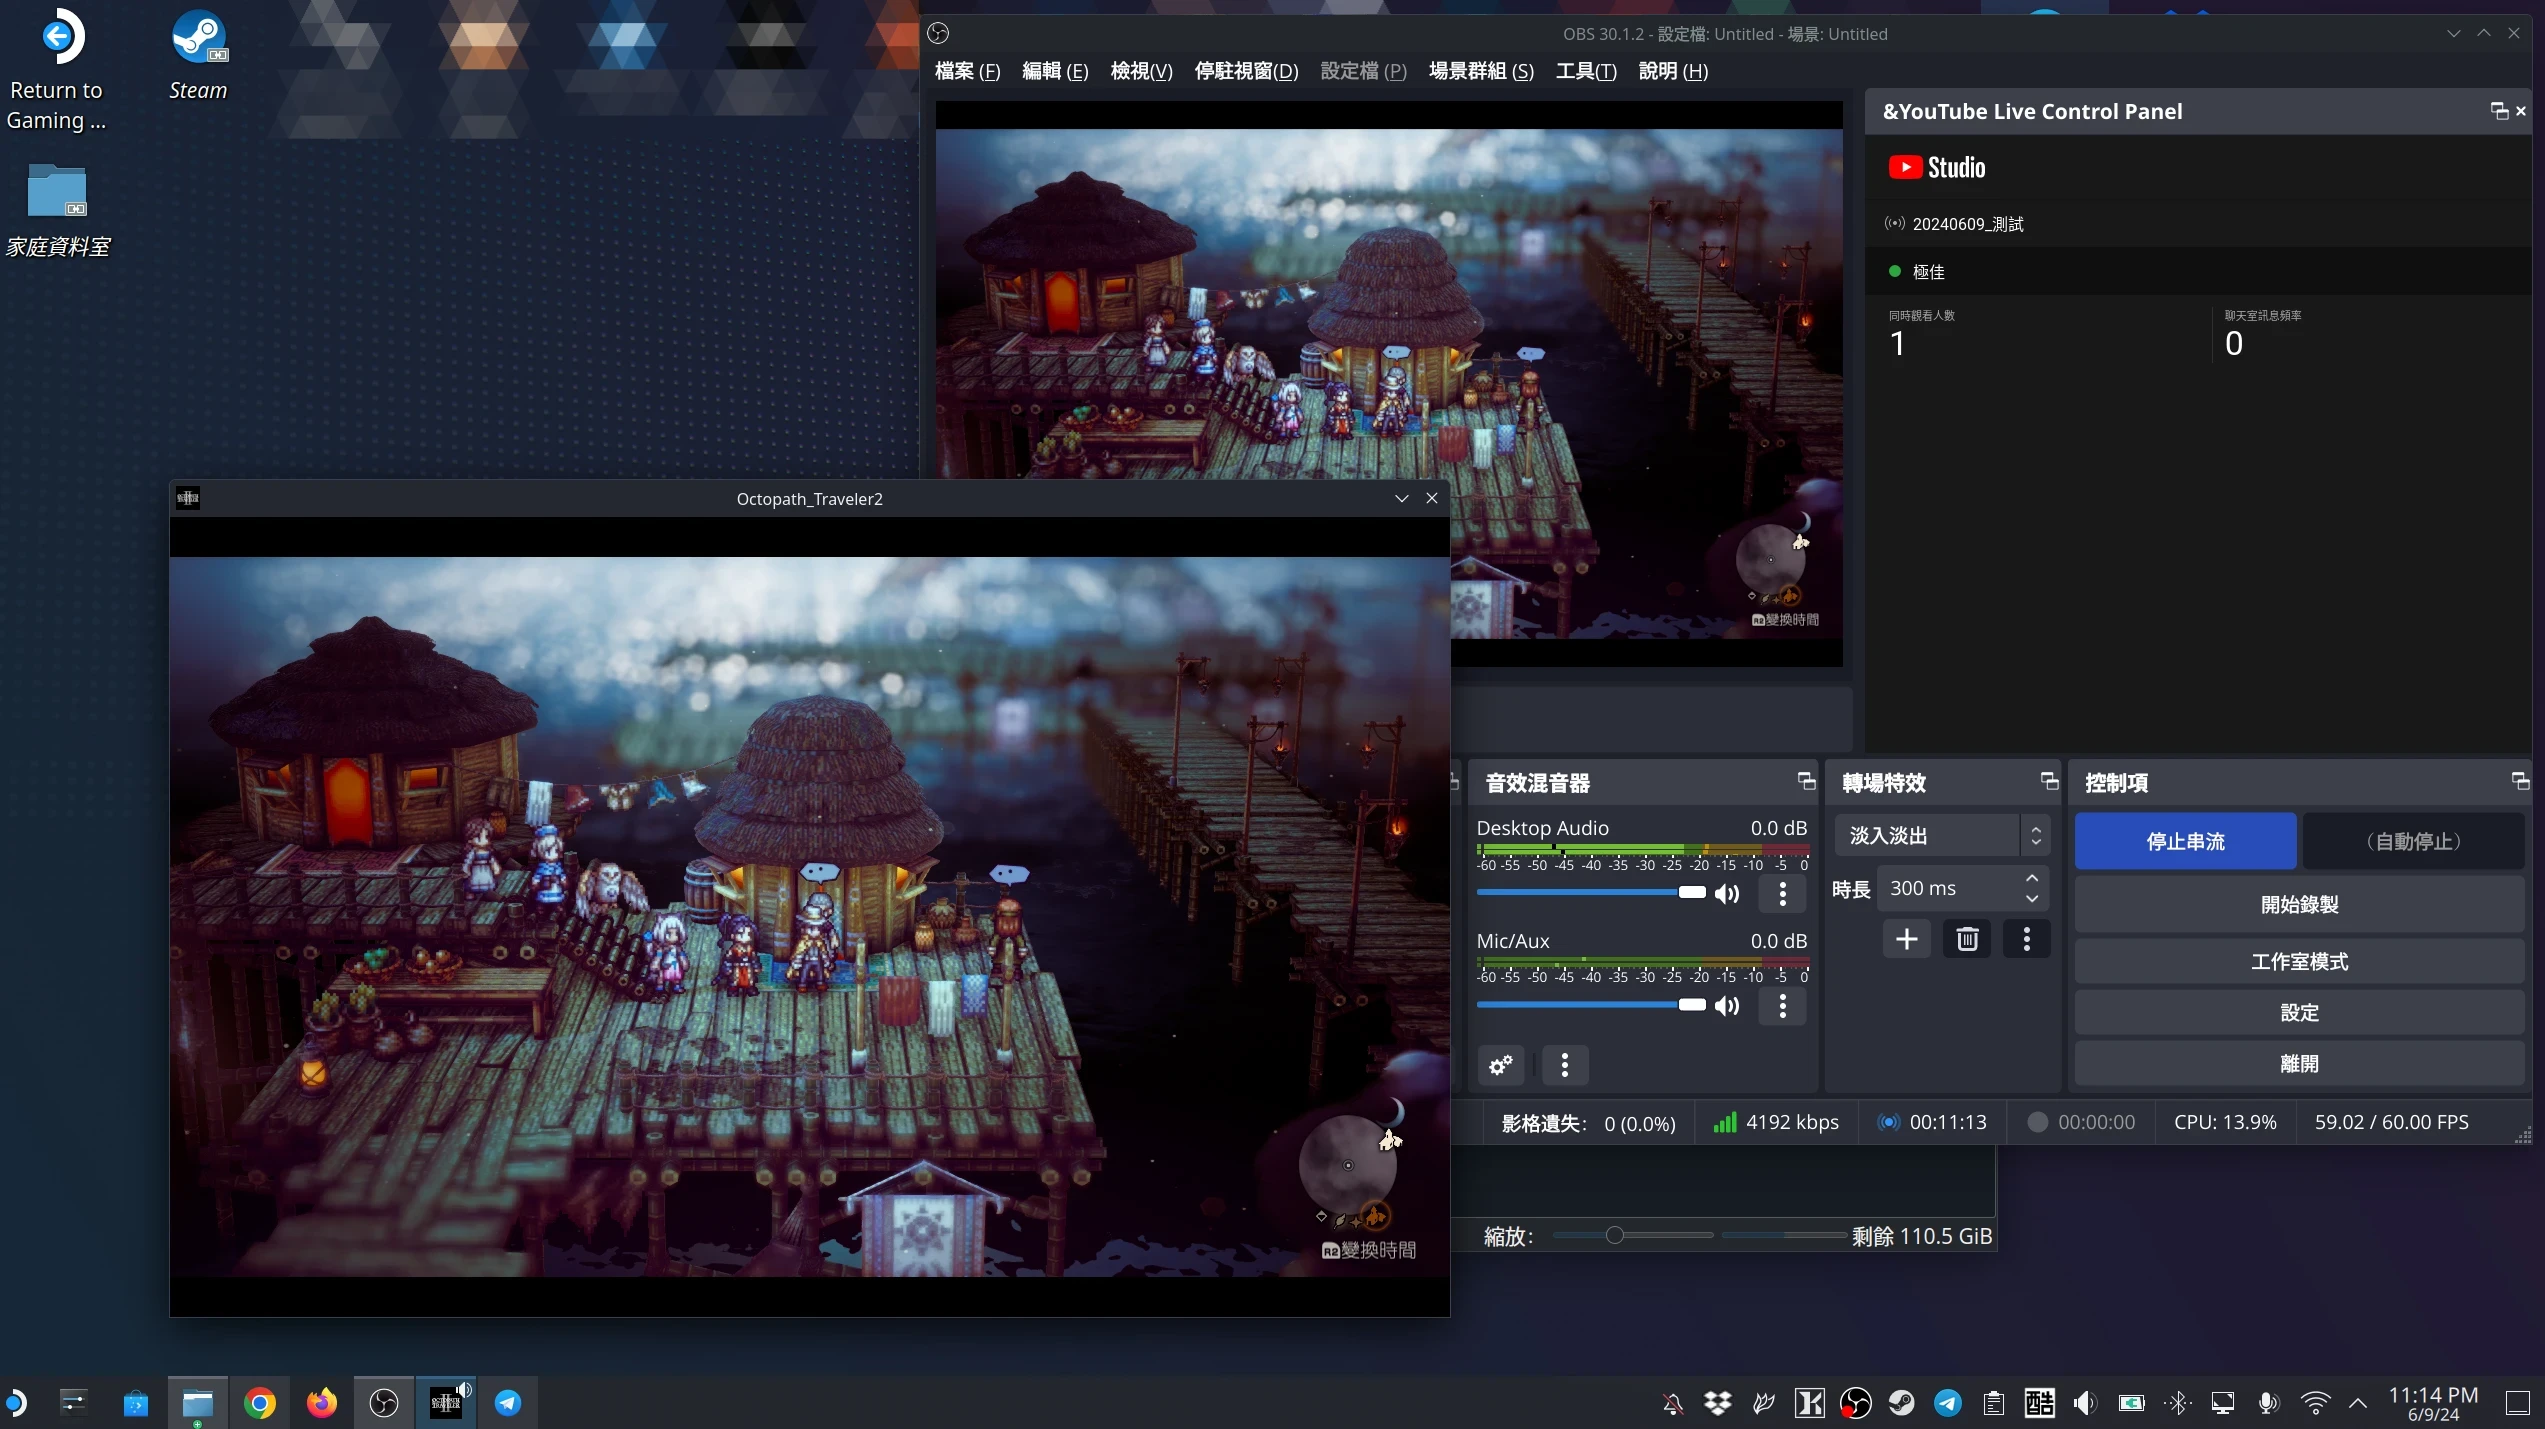Switch to Octopath Traveler II taskbar entry
2545x1429 pixels.
pyautogui.click(x=446, y=1403)
